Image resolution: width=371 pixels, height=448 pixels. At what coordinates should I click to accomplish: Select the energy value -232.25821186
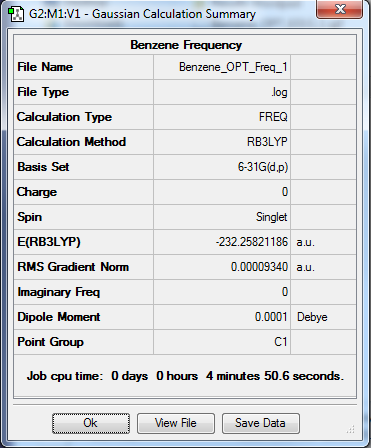point(252,242)
